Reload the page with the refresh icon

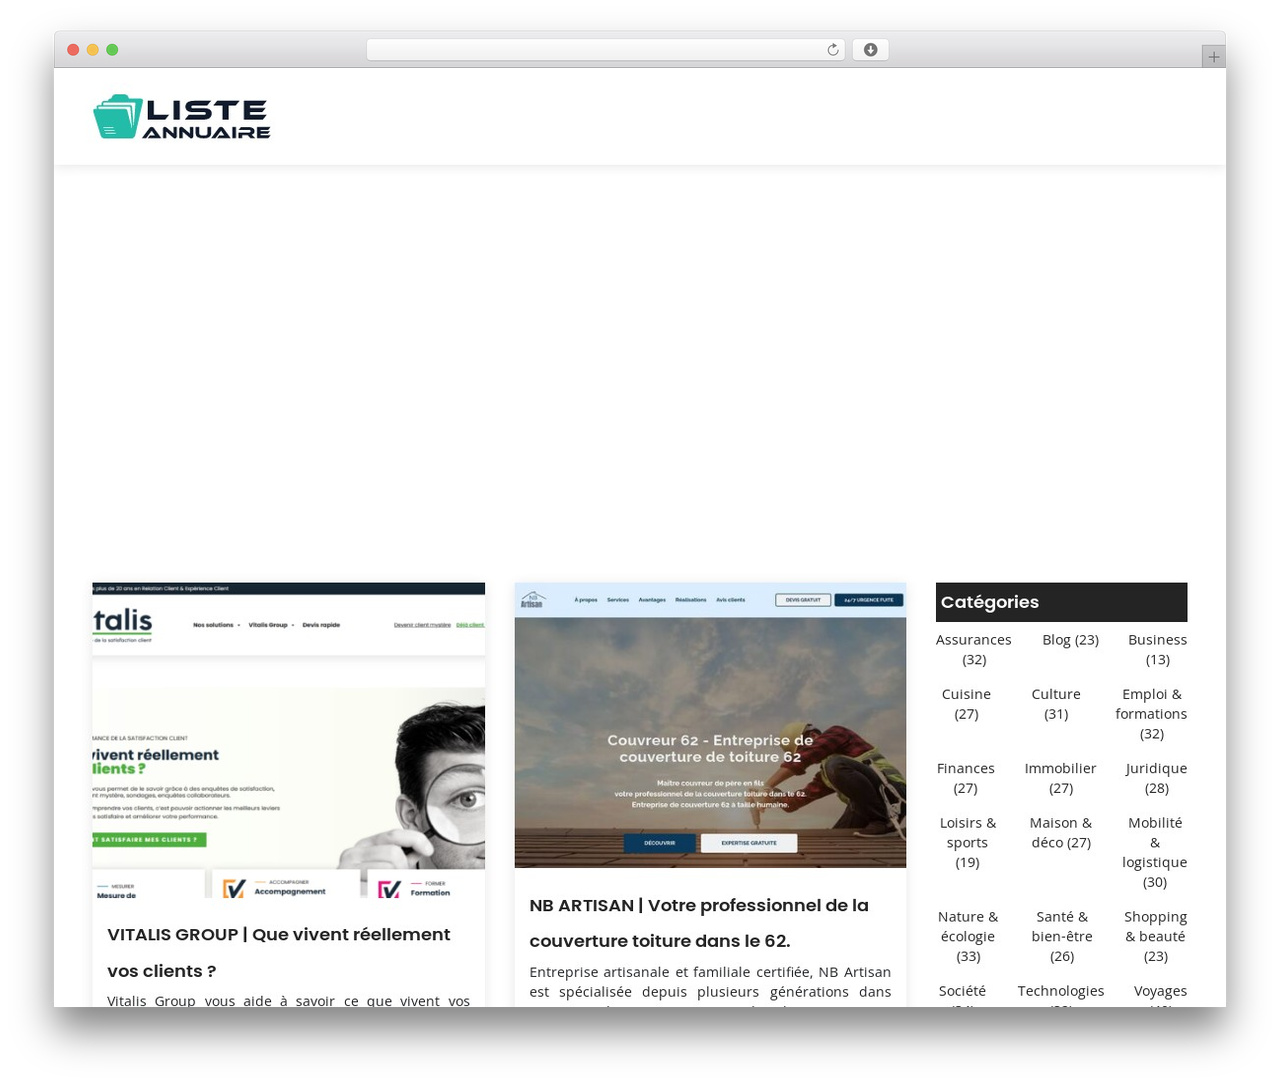coord(833,50)
